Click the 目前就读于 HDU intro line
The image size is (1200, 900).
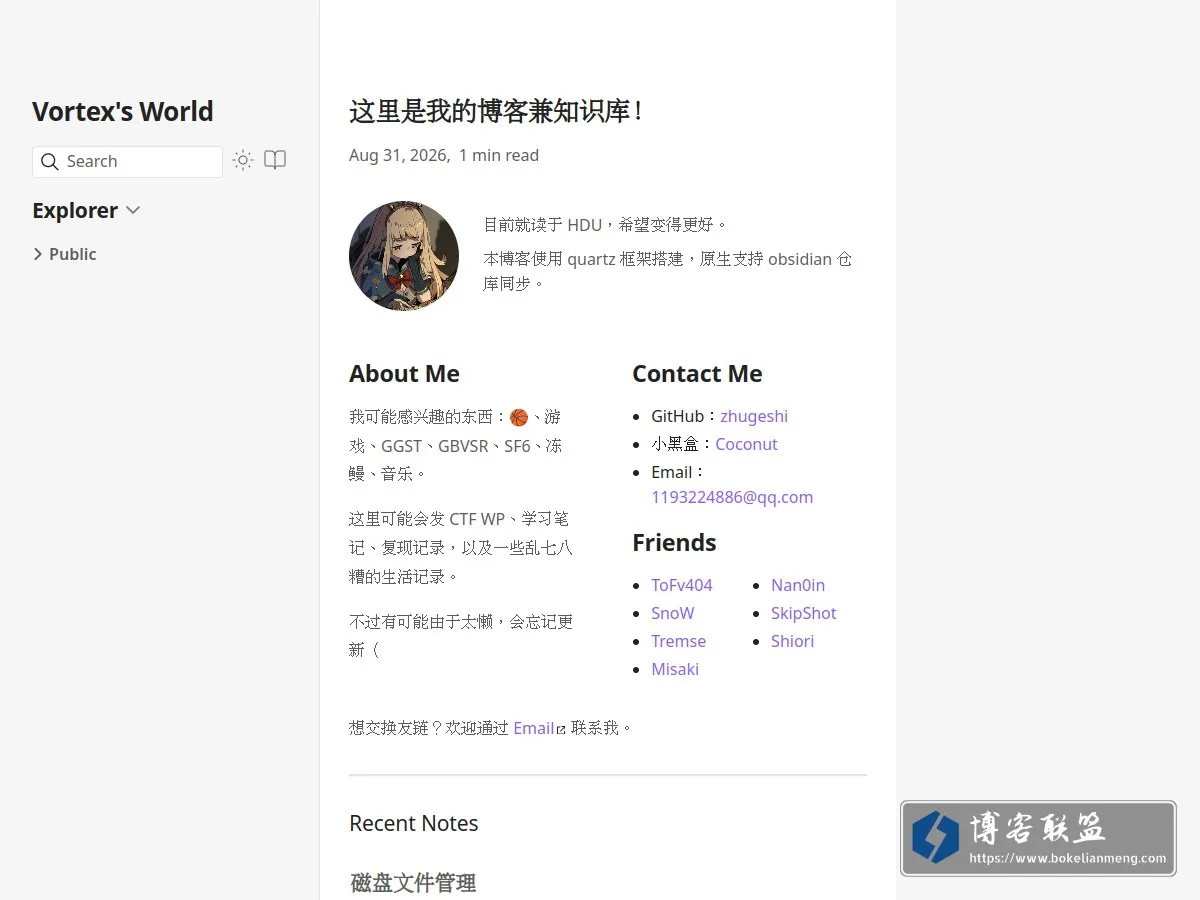606,224
